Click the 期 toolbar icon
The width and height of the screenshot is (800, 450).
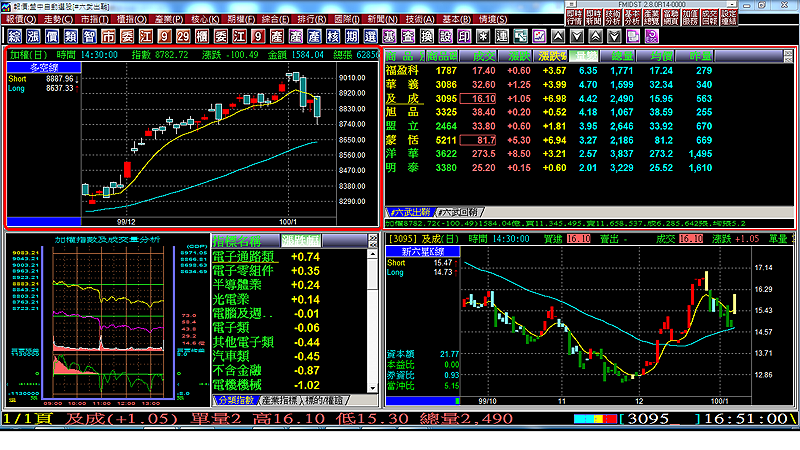click(352, 36)
